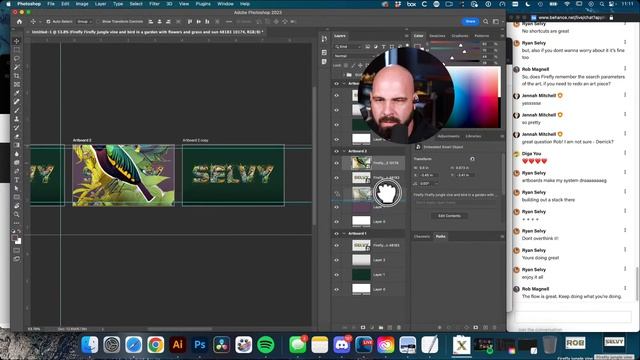This screenshot has height=360, width=640.
Task: Select the Horizontal Type tool
Action: pos(17,180)
